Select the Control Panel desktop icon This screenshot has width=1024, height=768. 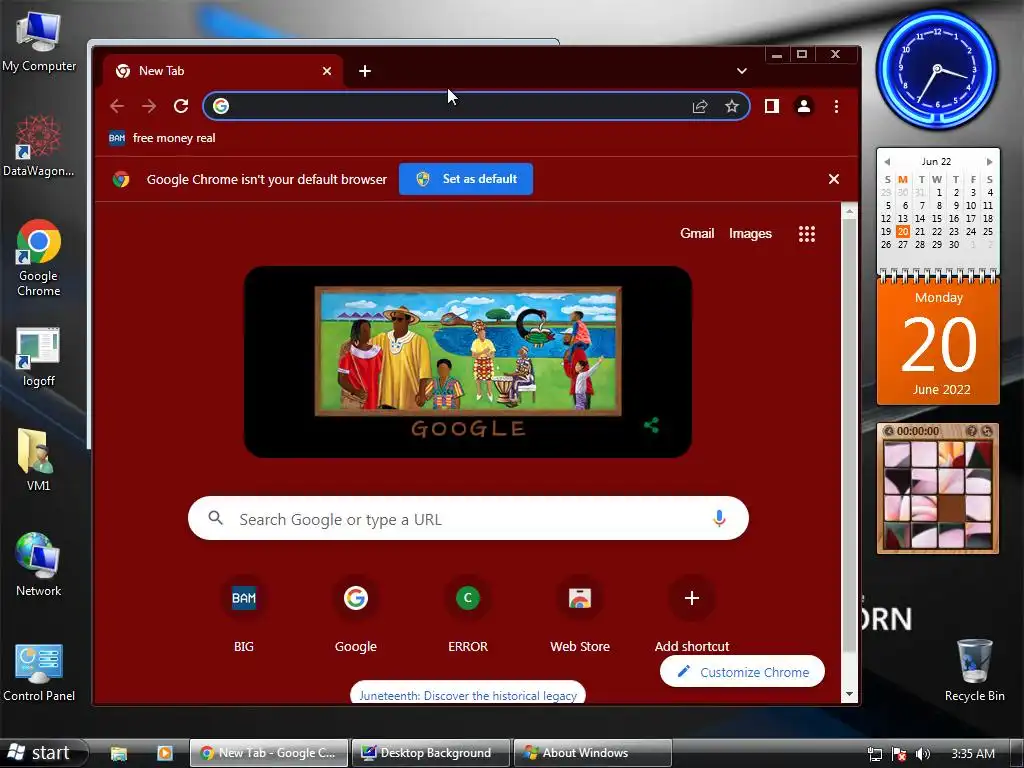click(39, 671)
